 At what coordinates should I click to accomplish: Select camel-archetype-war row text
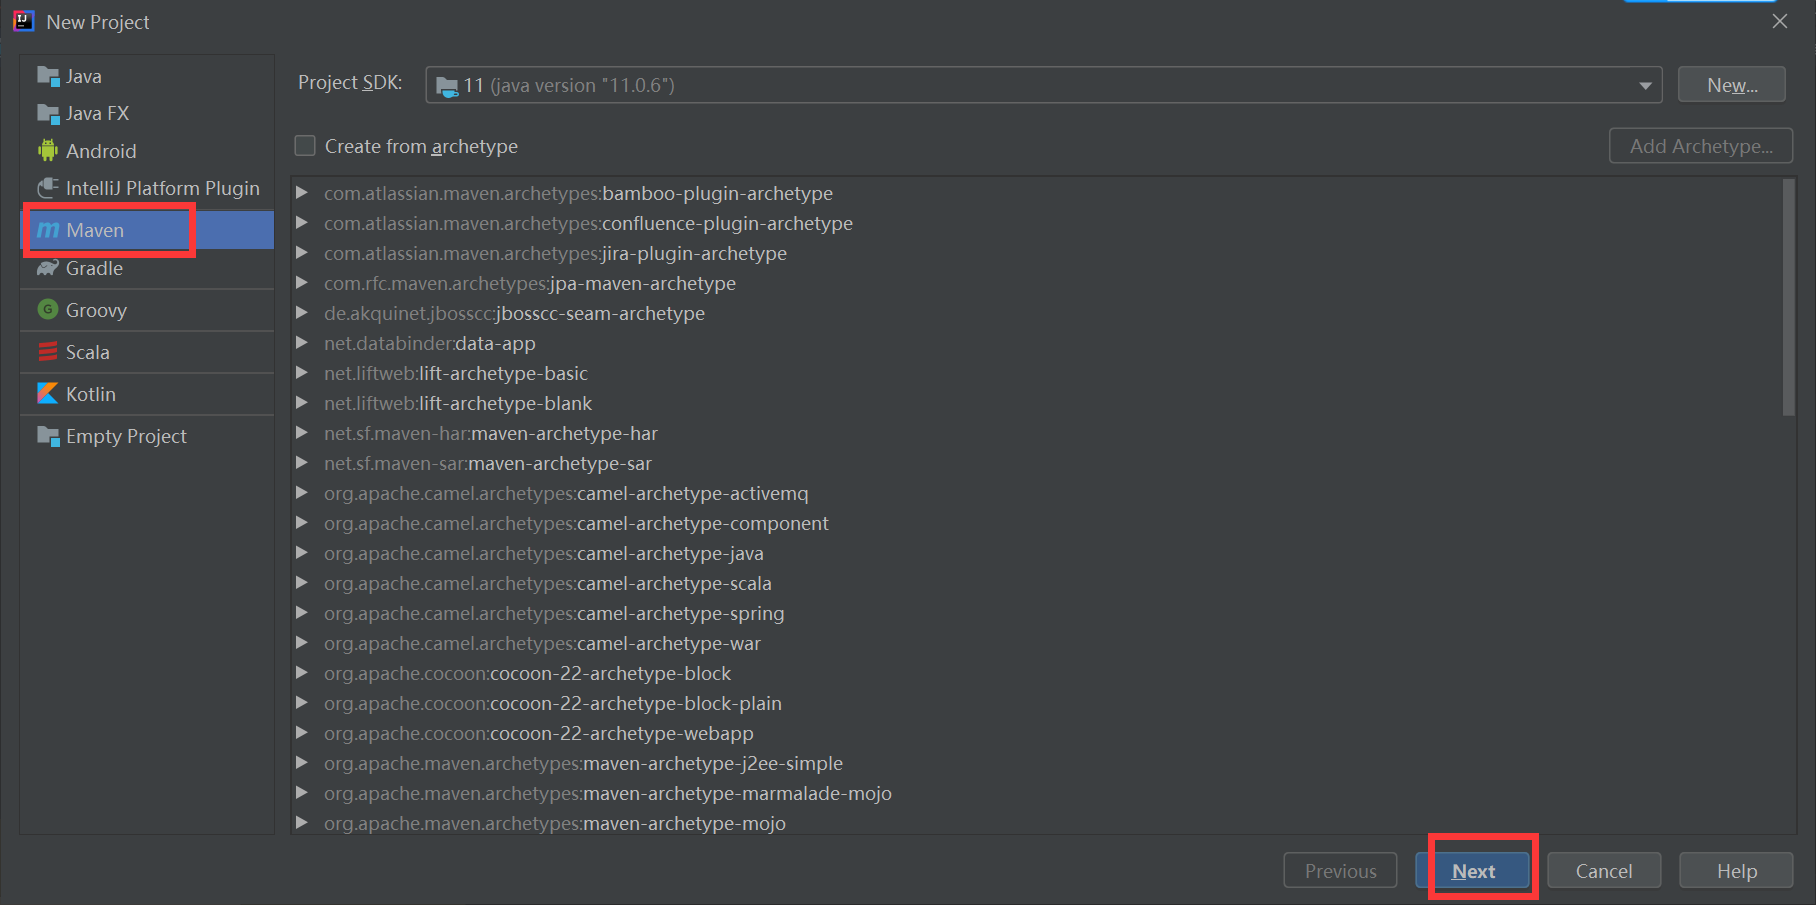click(542, 643)
